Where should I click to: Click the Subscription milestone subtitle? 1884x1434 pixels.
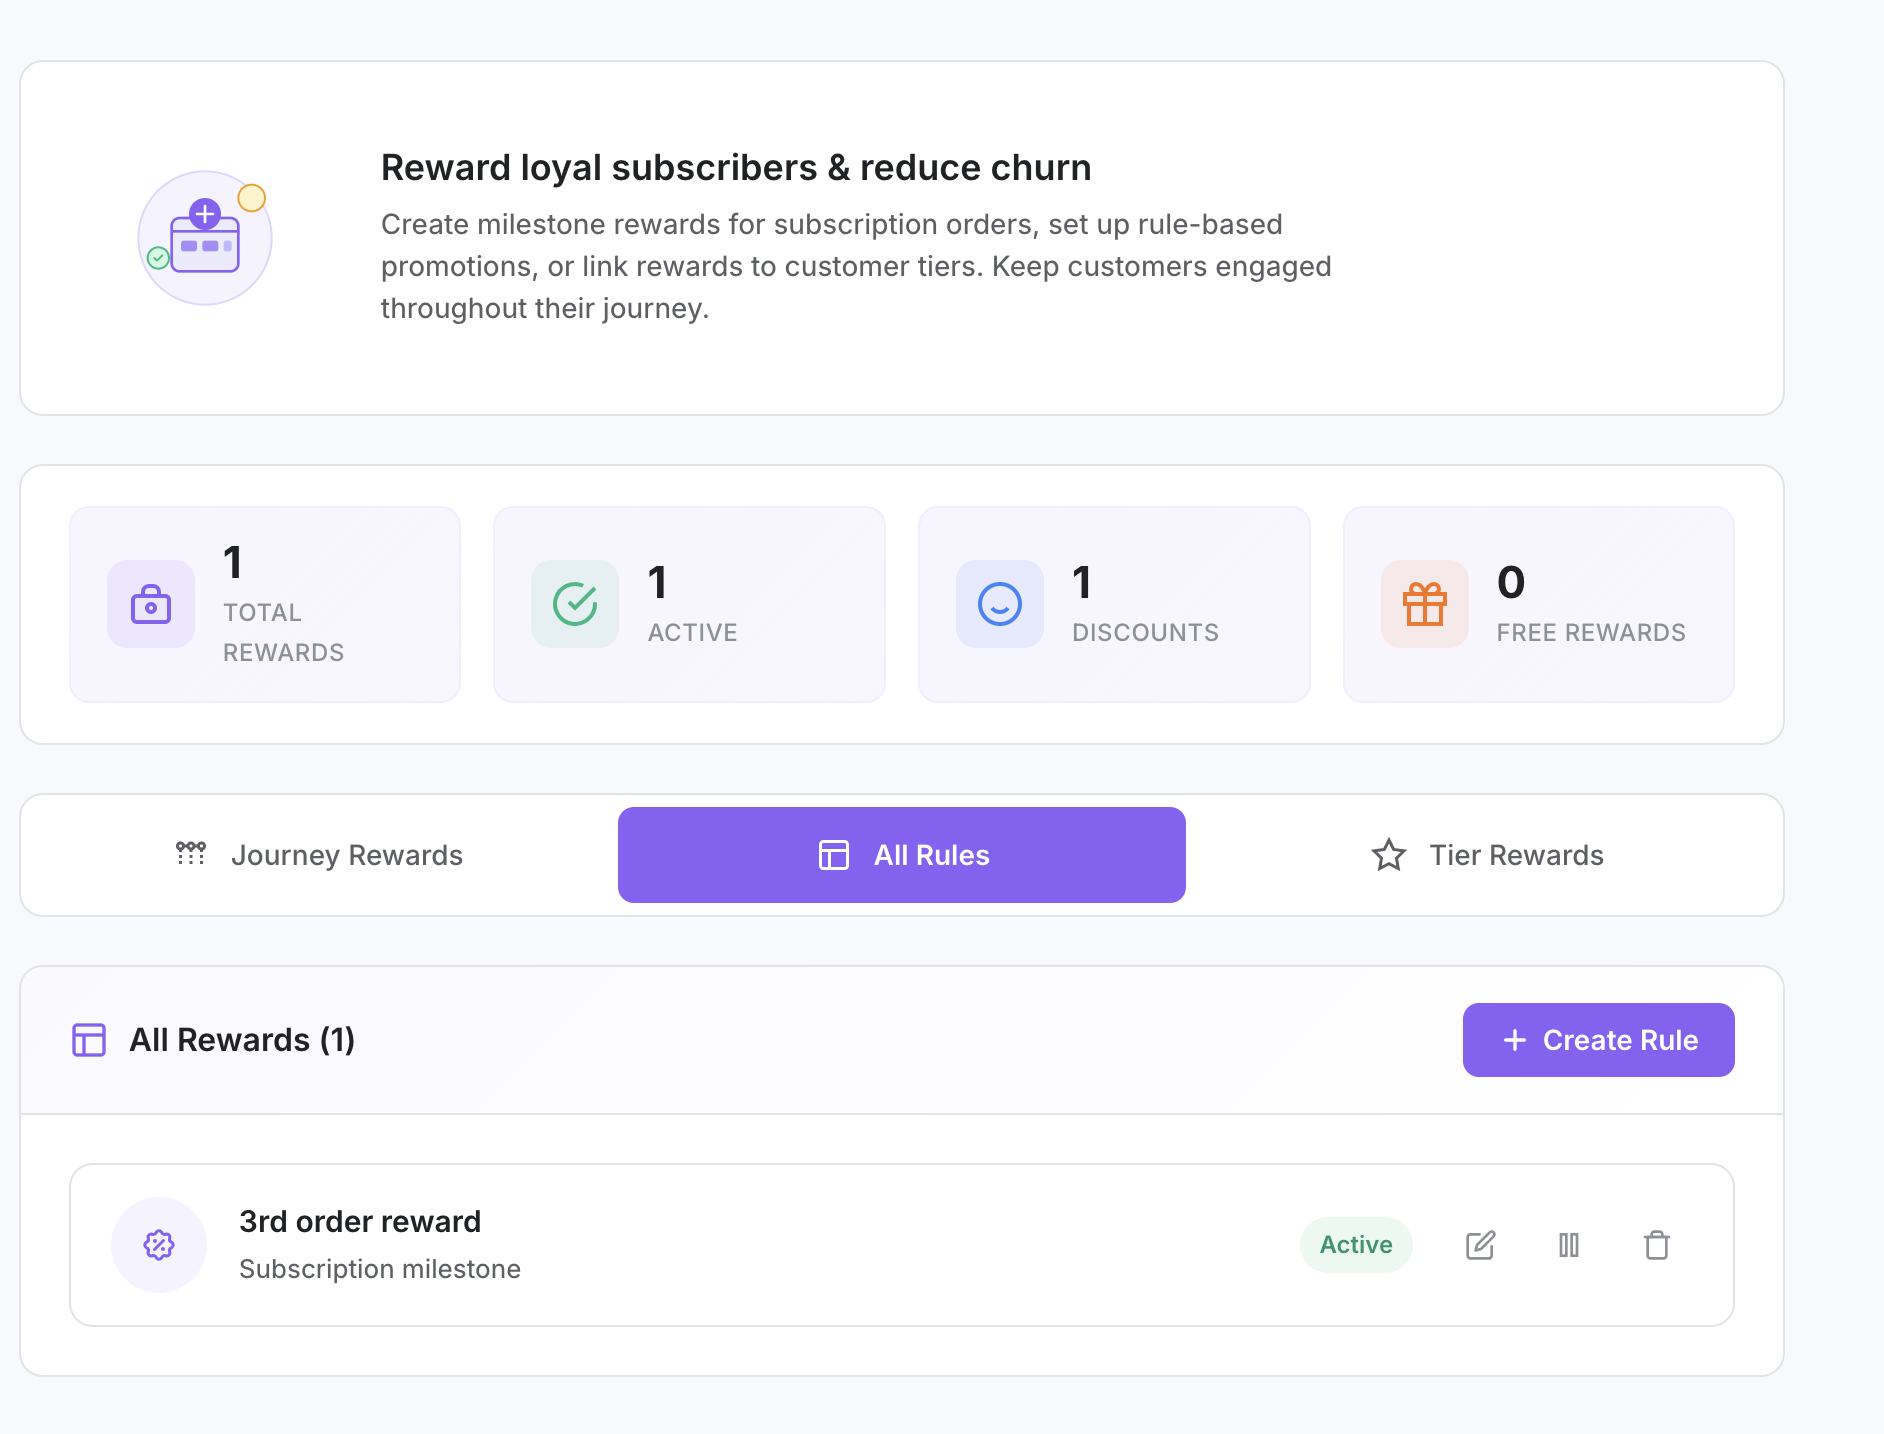[x=380, y=1269]
